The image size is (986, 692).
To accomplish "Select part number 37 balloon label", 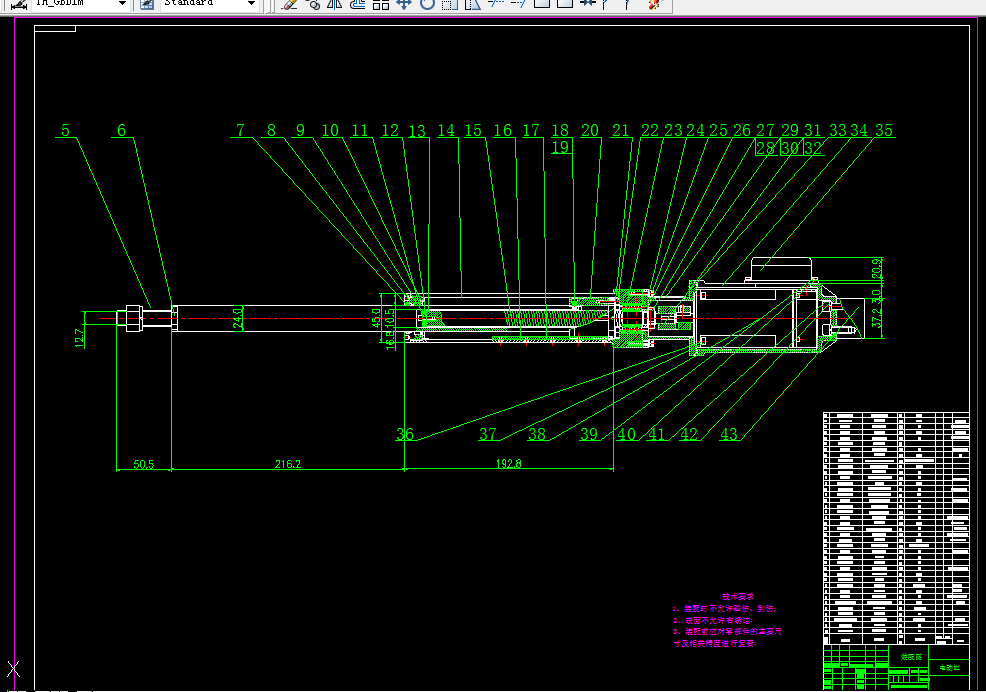I will click(488, 434).
